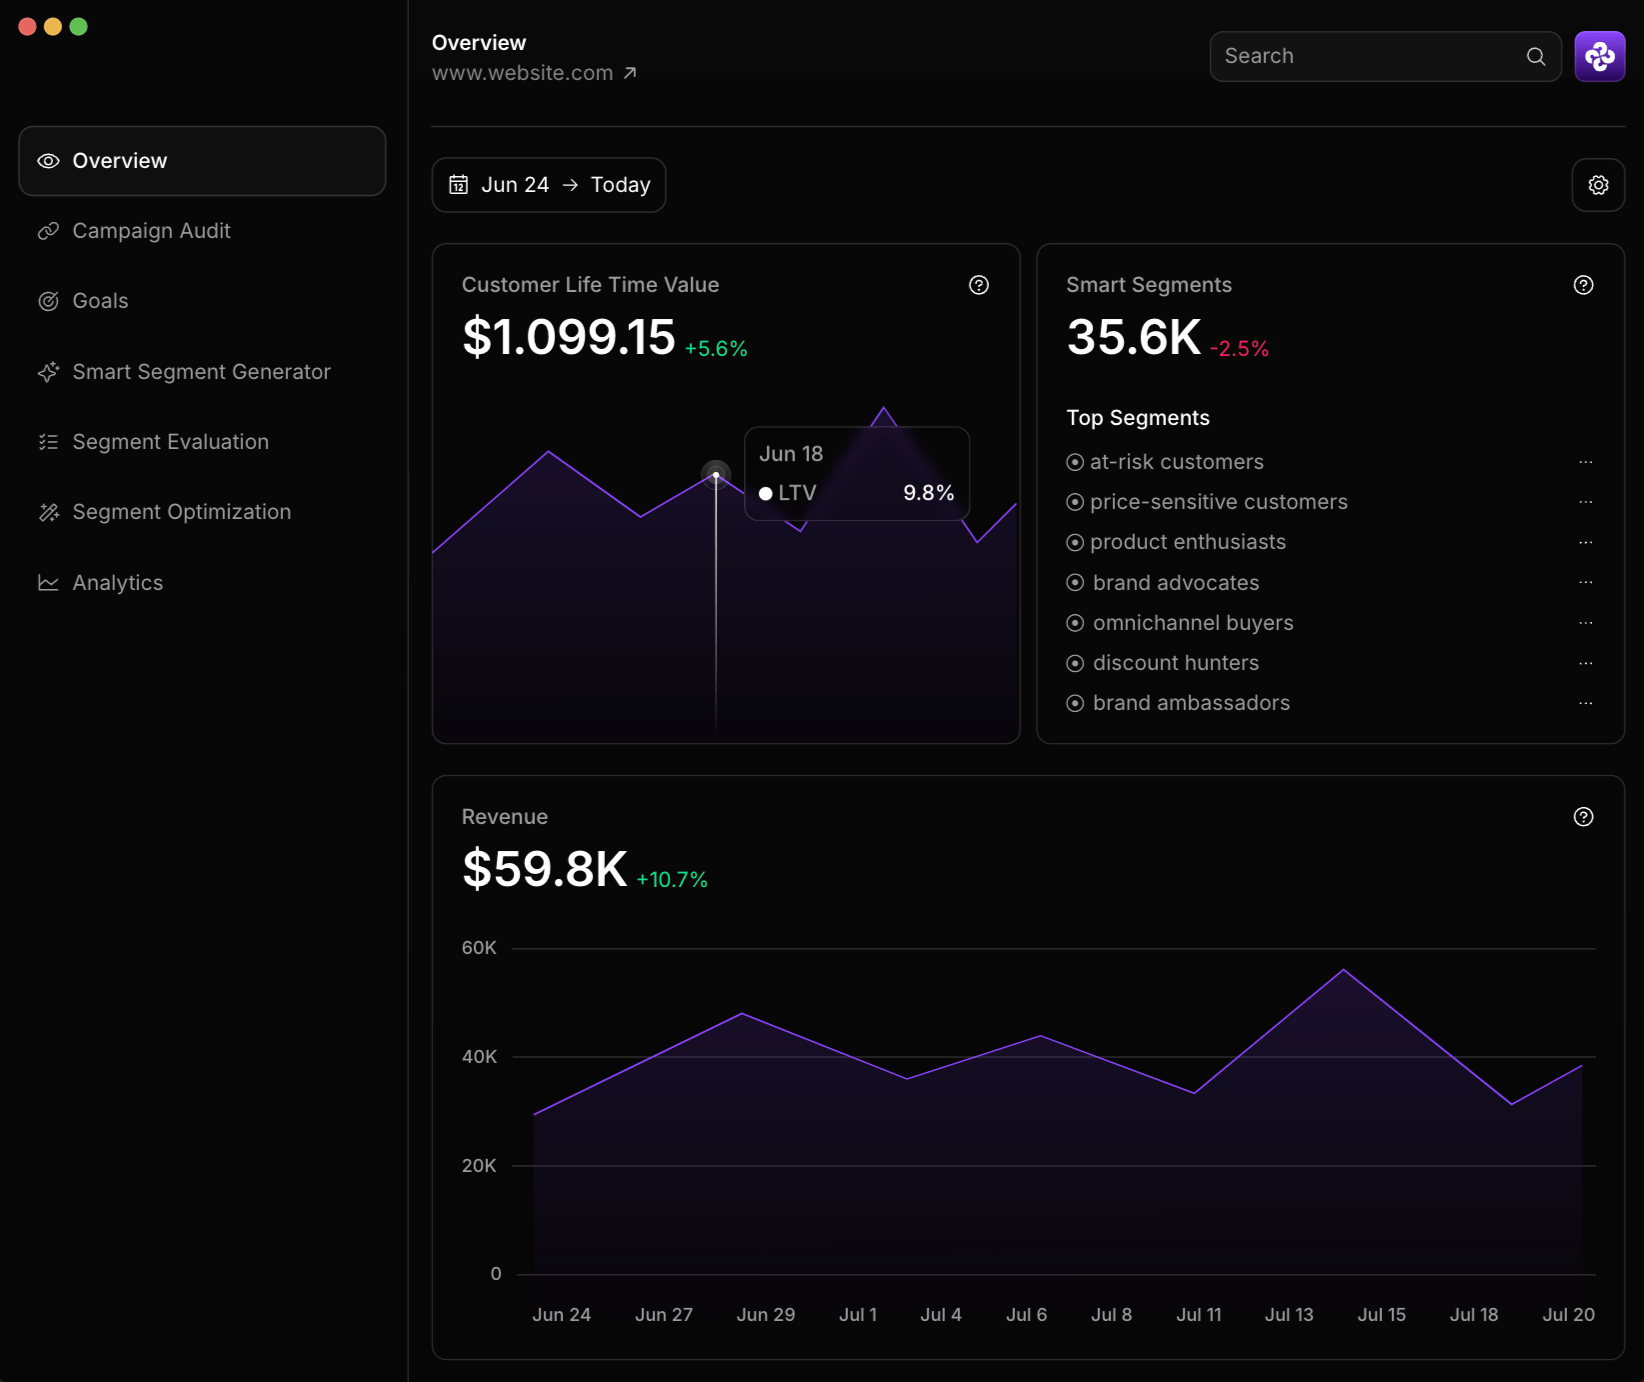Click the target icon beside Goals

(x=48, y=301)
